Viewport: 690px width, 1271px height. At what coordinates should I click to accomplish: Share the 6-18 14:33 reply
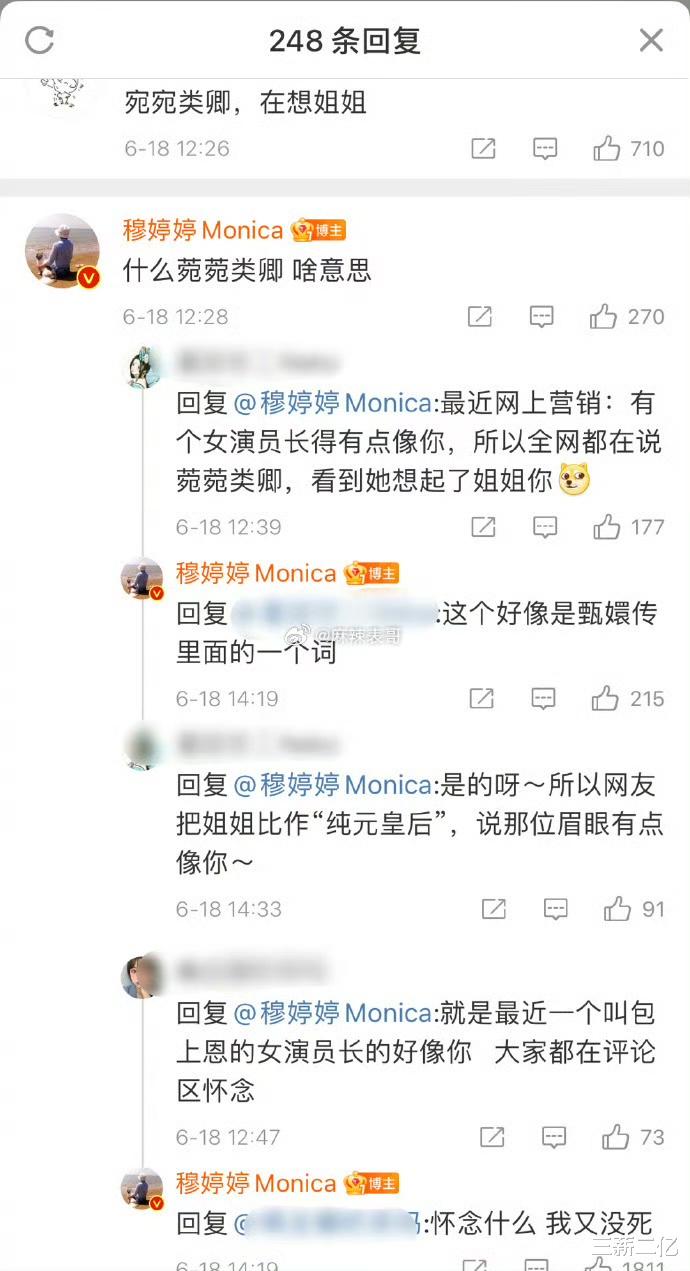point(494,909)
